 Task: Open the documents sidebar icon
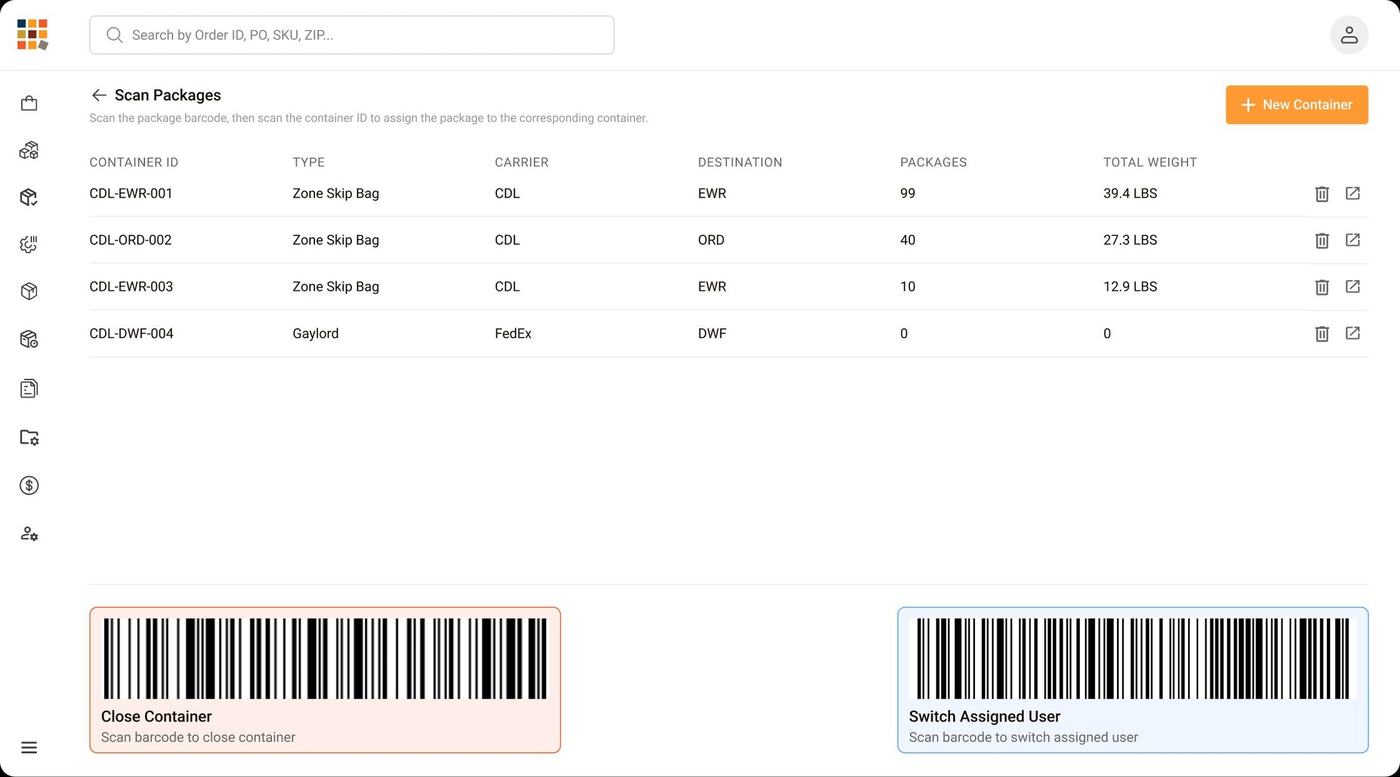(29, 388)
